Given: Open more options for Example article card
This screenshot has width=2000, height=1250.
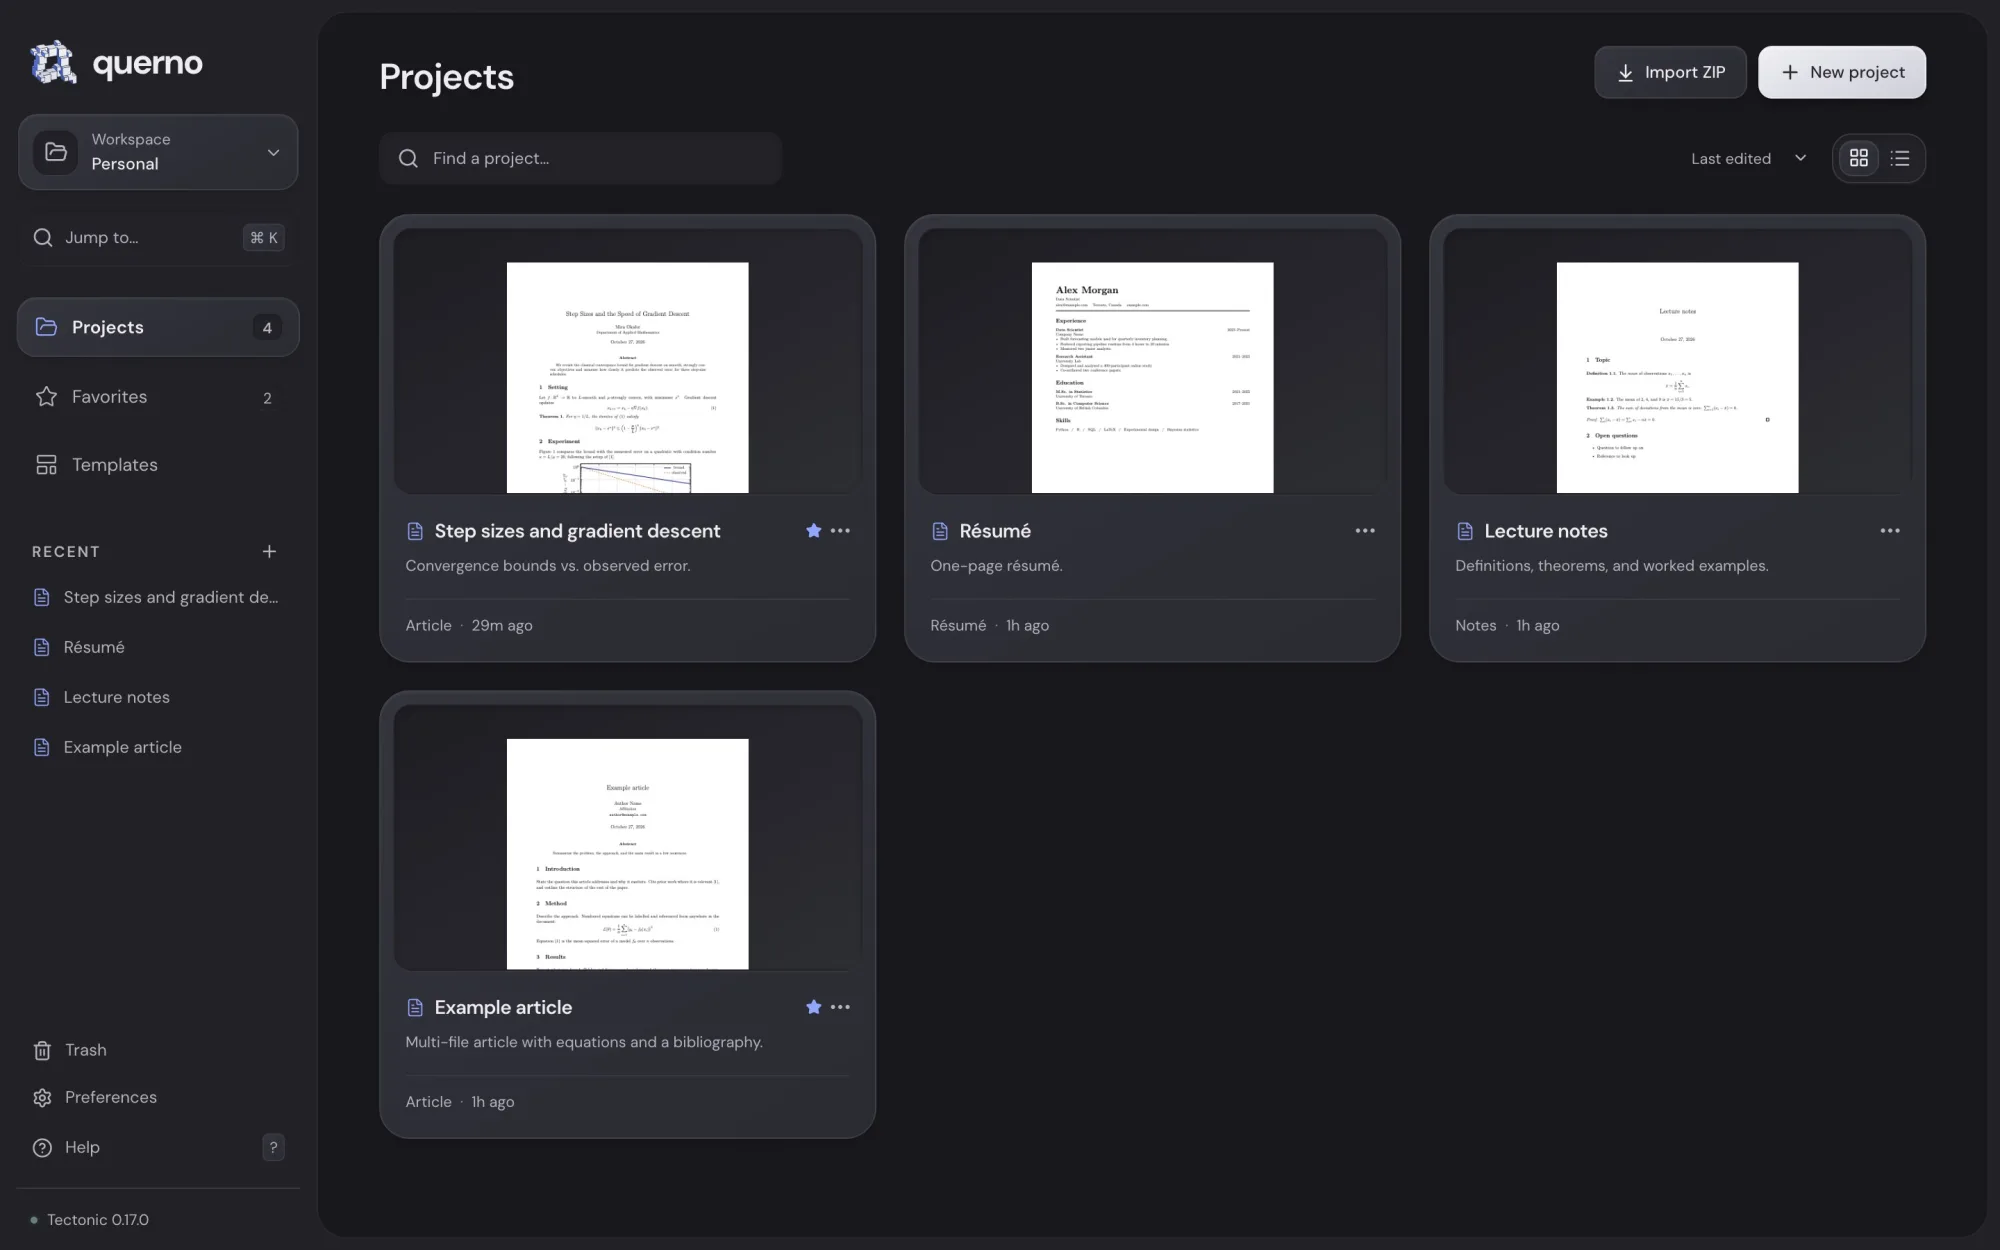Looking at the screenshot, I should 840,1007.
